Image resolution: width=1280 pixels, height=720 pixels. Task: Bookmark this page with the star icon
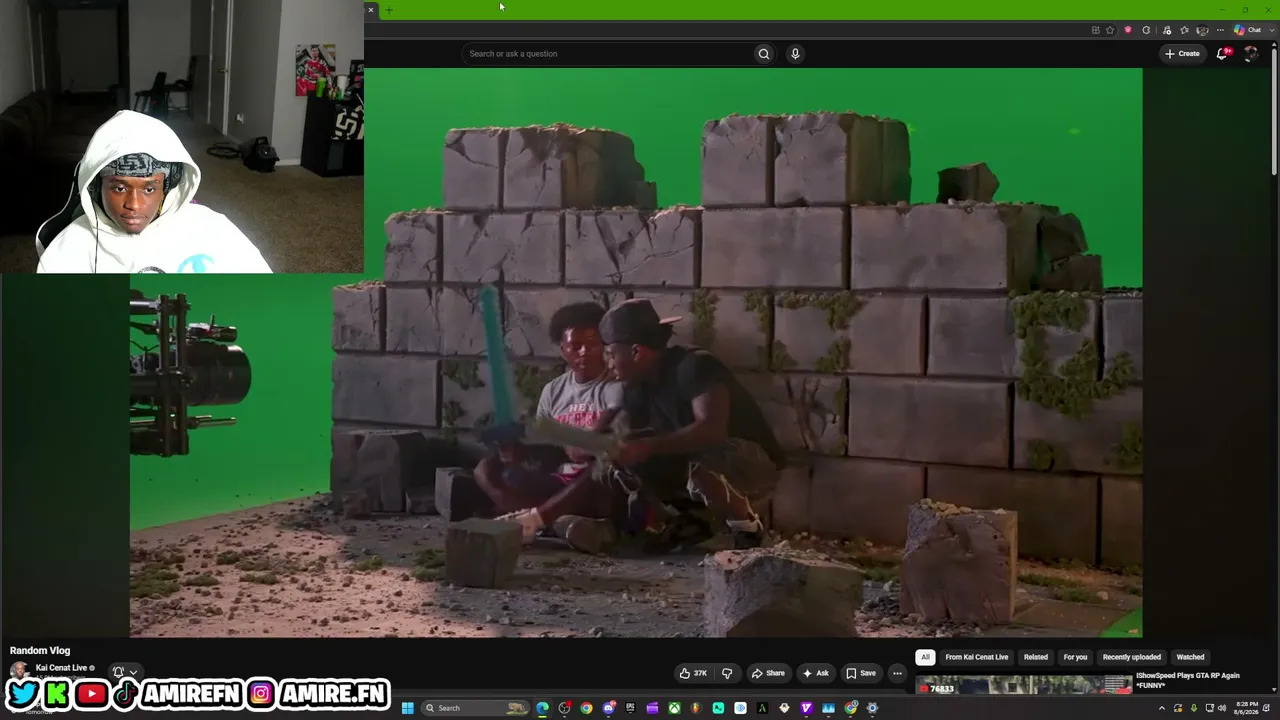pos(1110,30)
